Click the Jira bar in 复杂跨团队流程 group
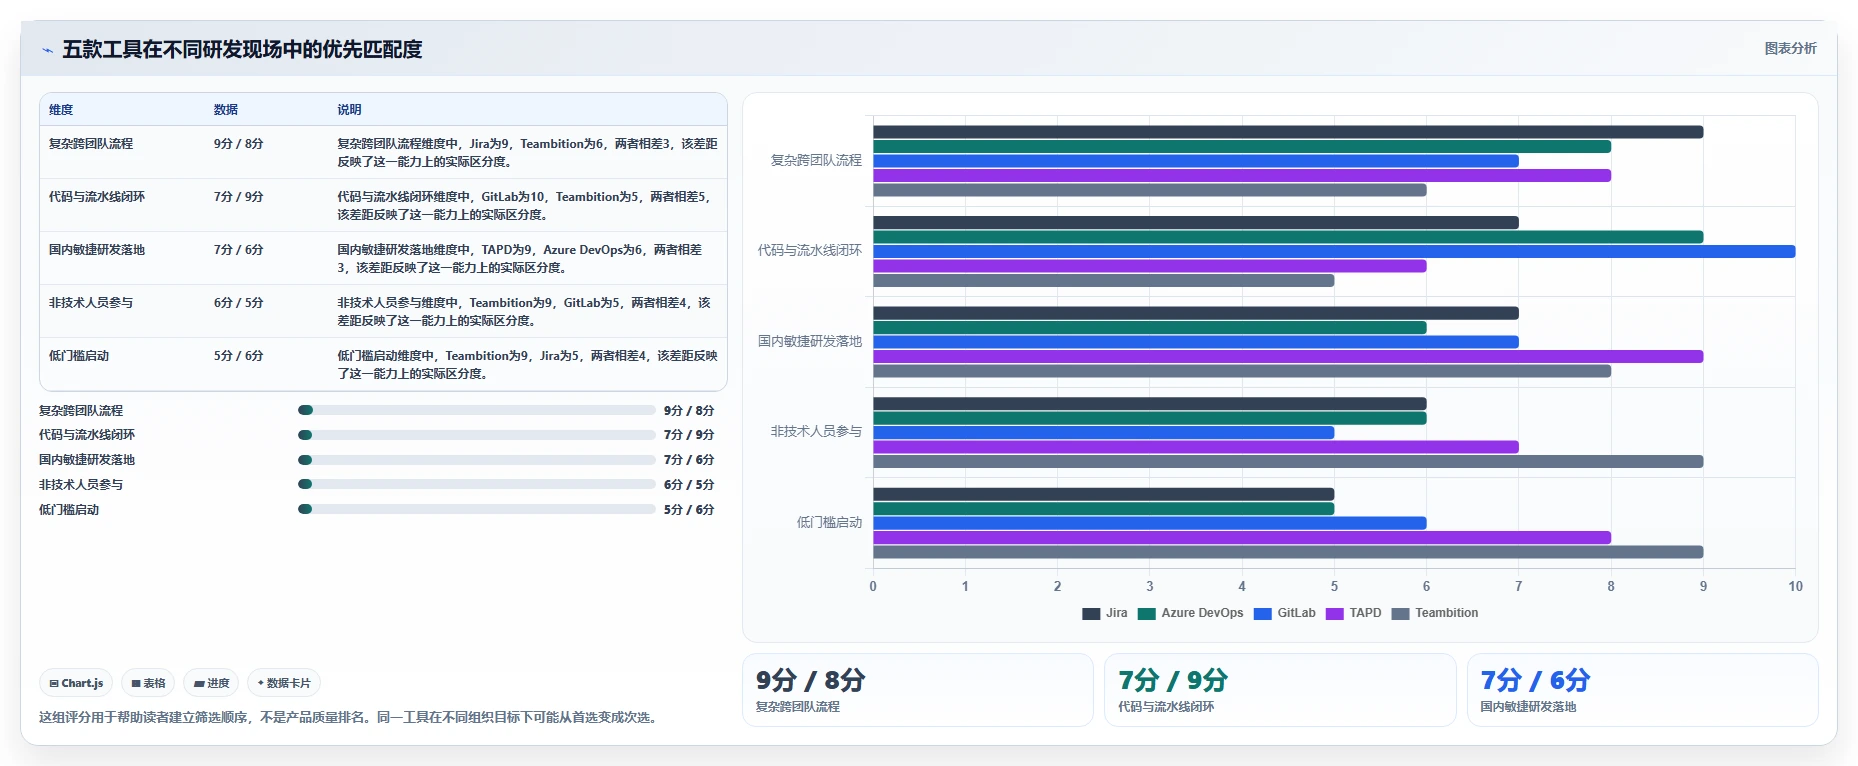The image size is (1858, 766). click(x=1288, y=132)
